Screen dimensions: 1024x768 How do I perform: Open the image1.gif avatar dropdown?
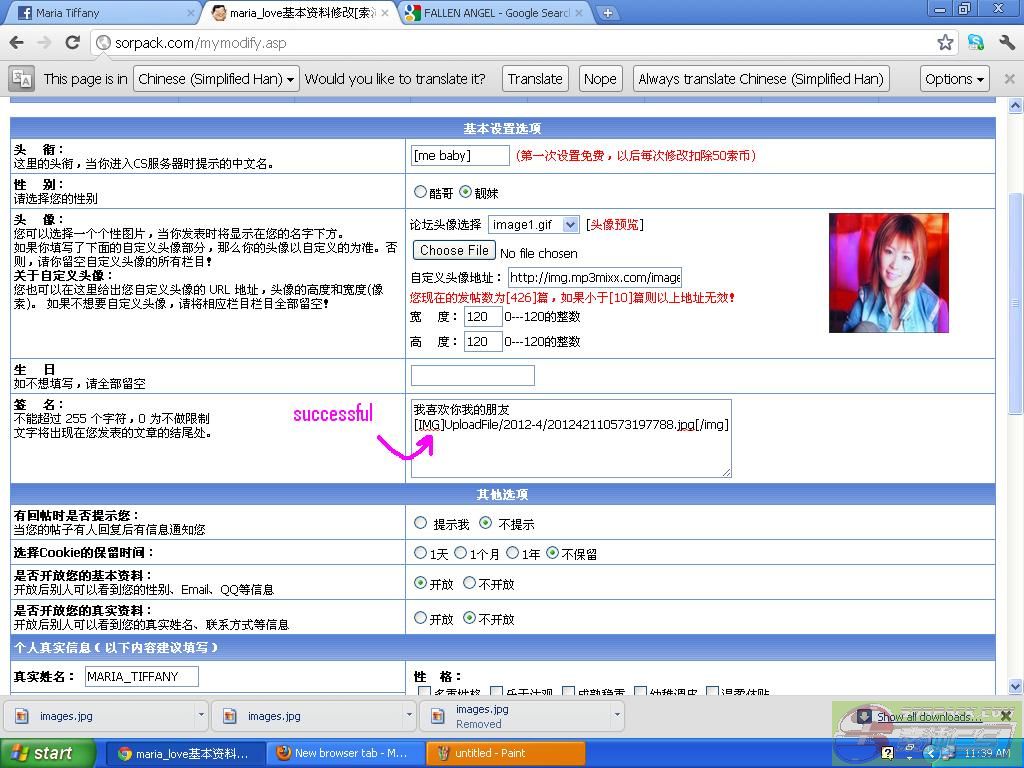533,225
